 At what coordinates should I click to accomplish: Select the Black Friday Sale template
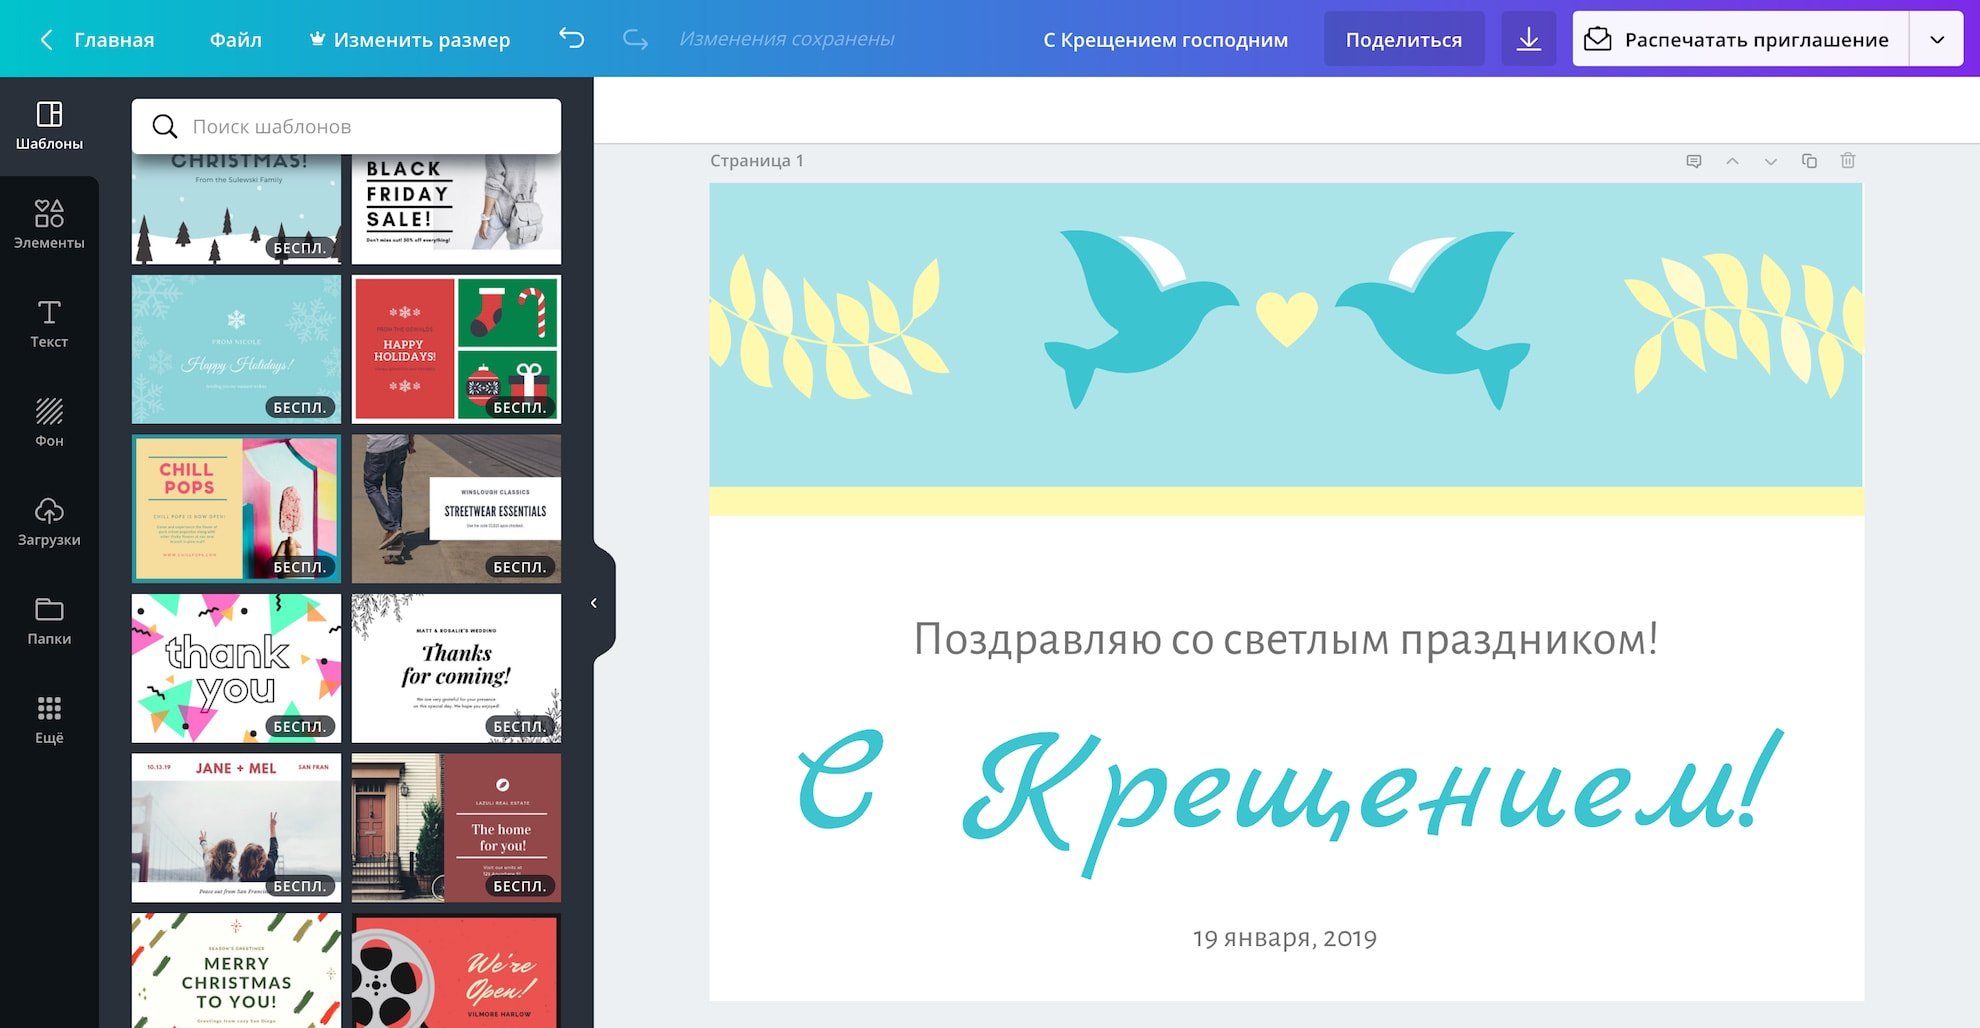click(x=456, y=209)
